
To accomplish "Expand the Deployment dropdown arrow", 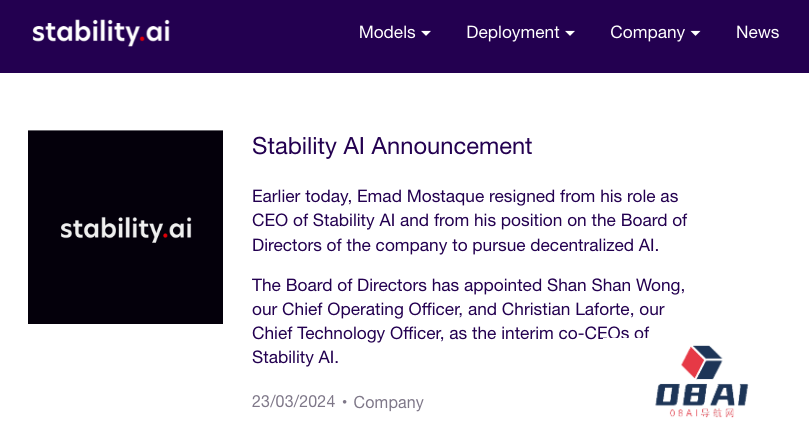I will pos(570,33).
